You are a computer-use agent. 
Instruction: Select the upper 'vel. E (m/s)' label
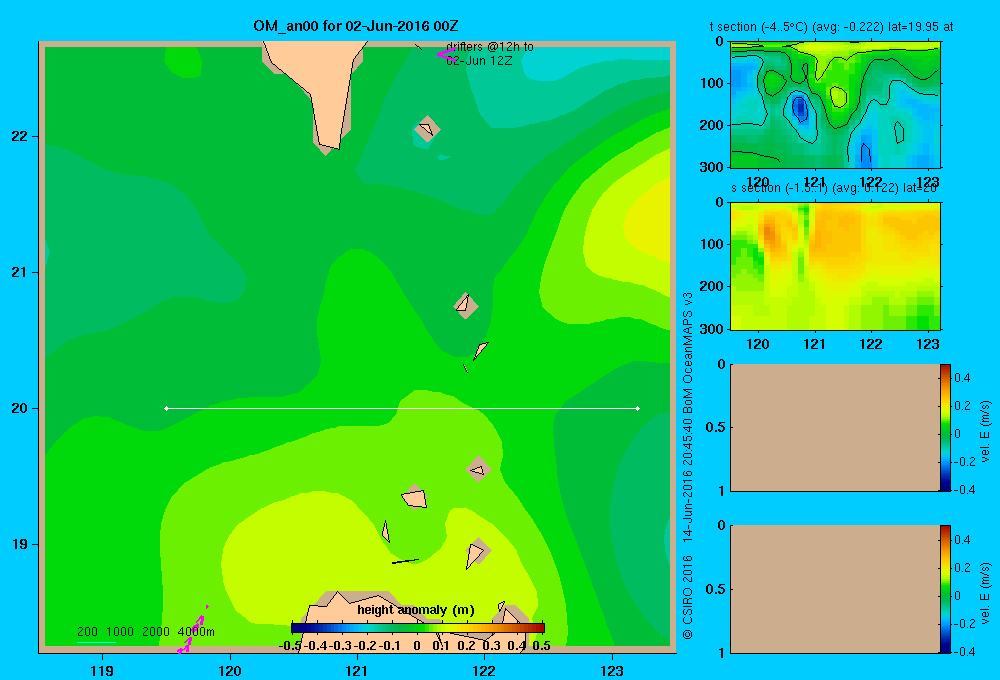[x=986, y=431]
